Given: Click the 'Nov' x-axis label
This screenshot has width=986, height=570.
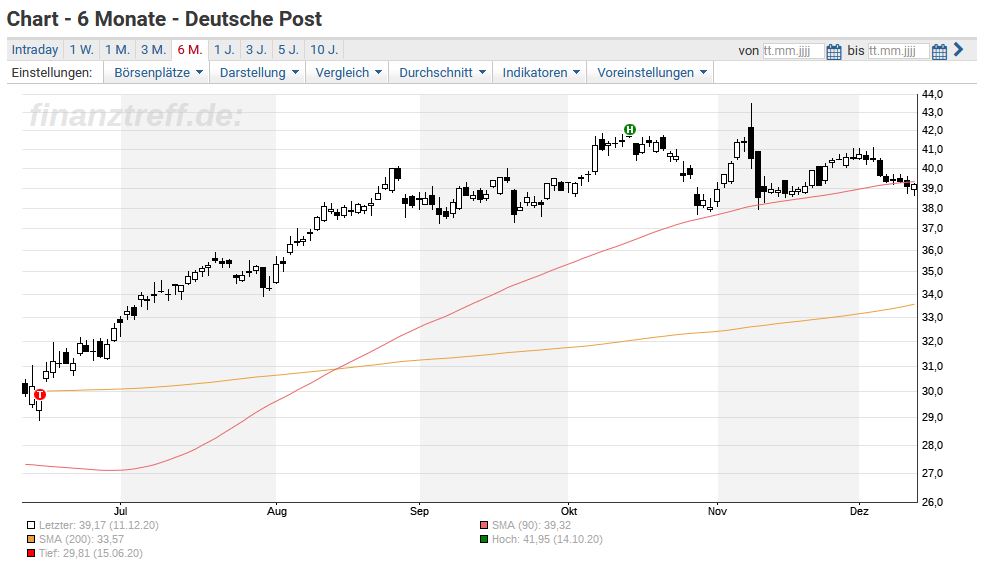Looking at the screenshot, I should [x=717, y=511].
